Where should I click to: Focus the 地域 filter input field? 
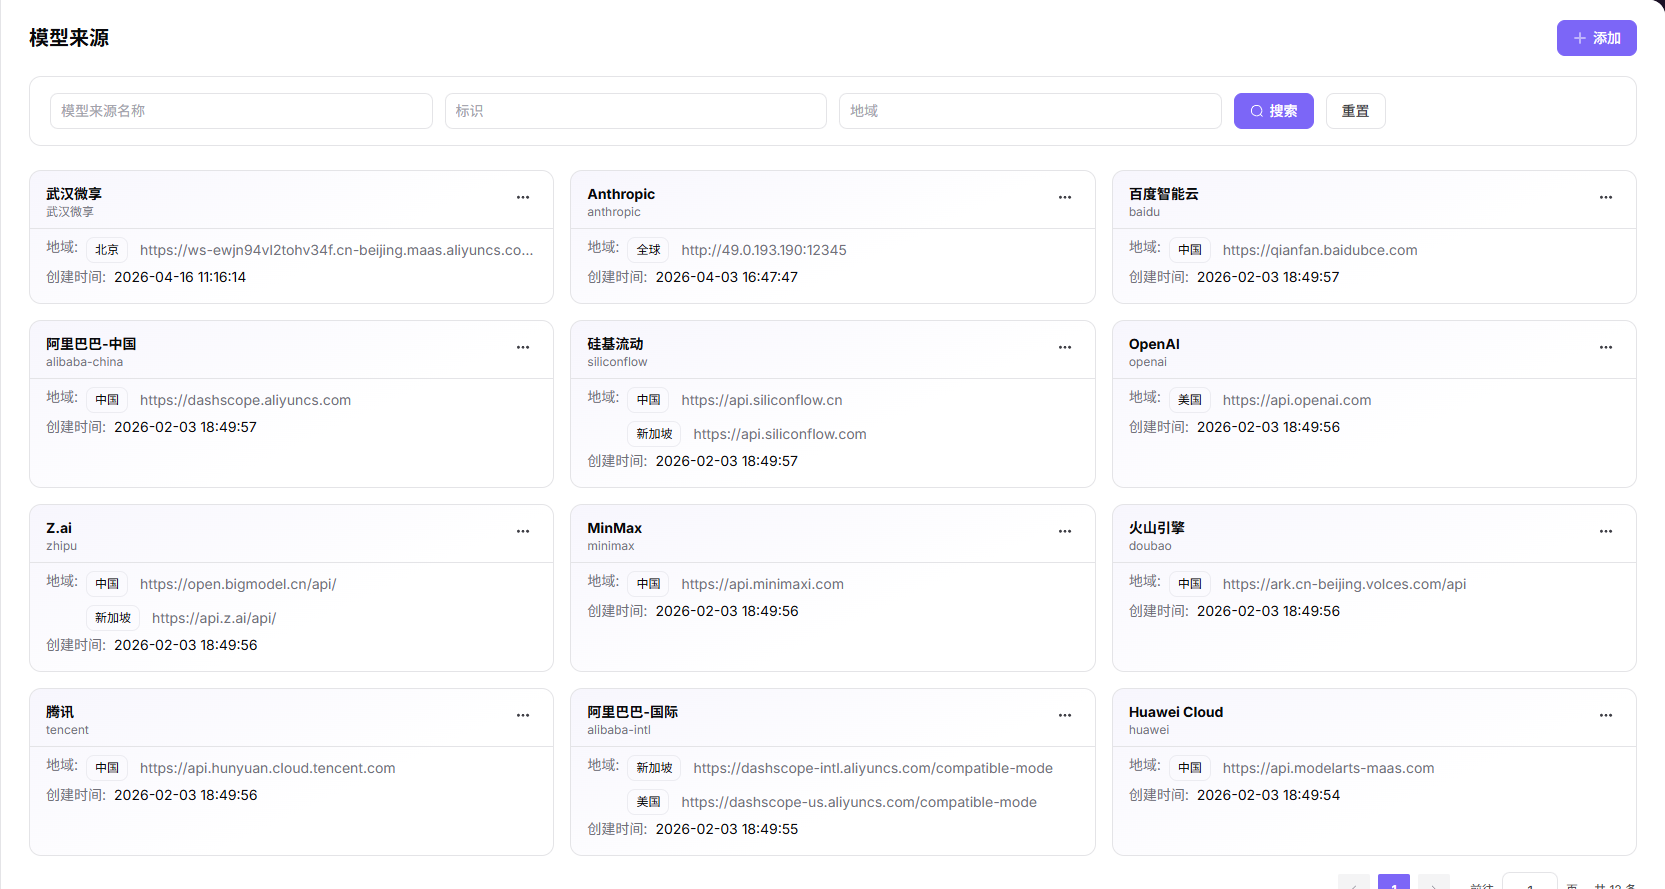(1030, 111)
